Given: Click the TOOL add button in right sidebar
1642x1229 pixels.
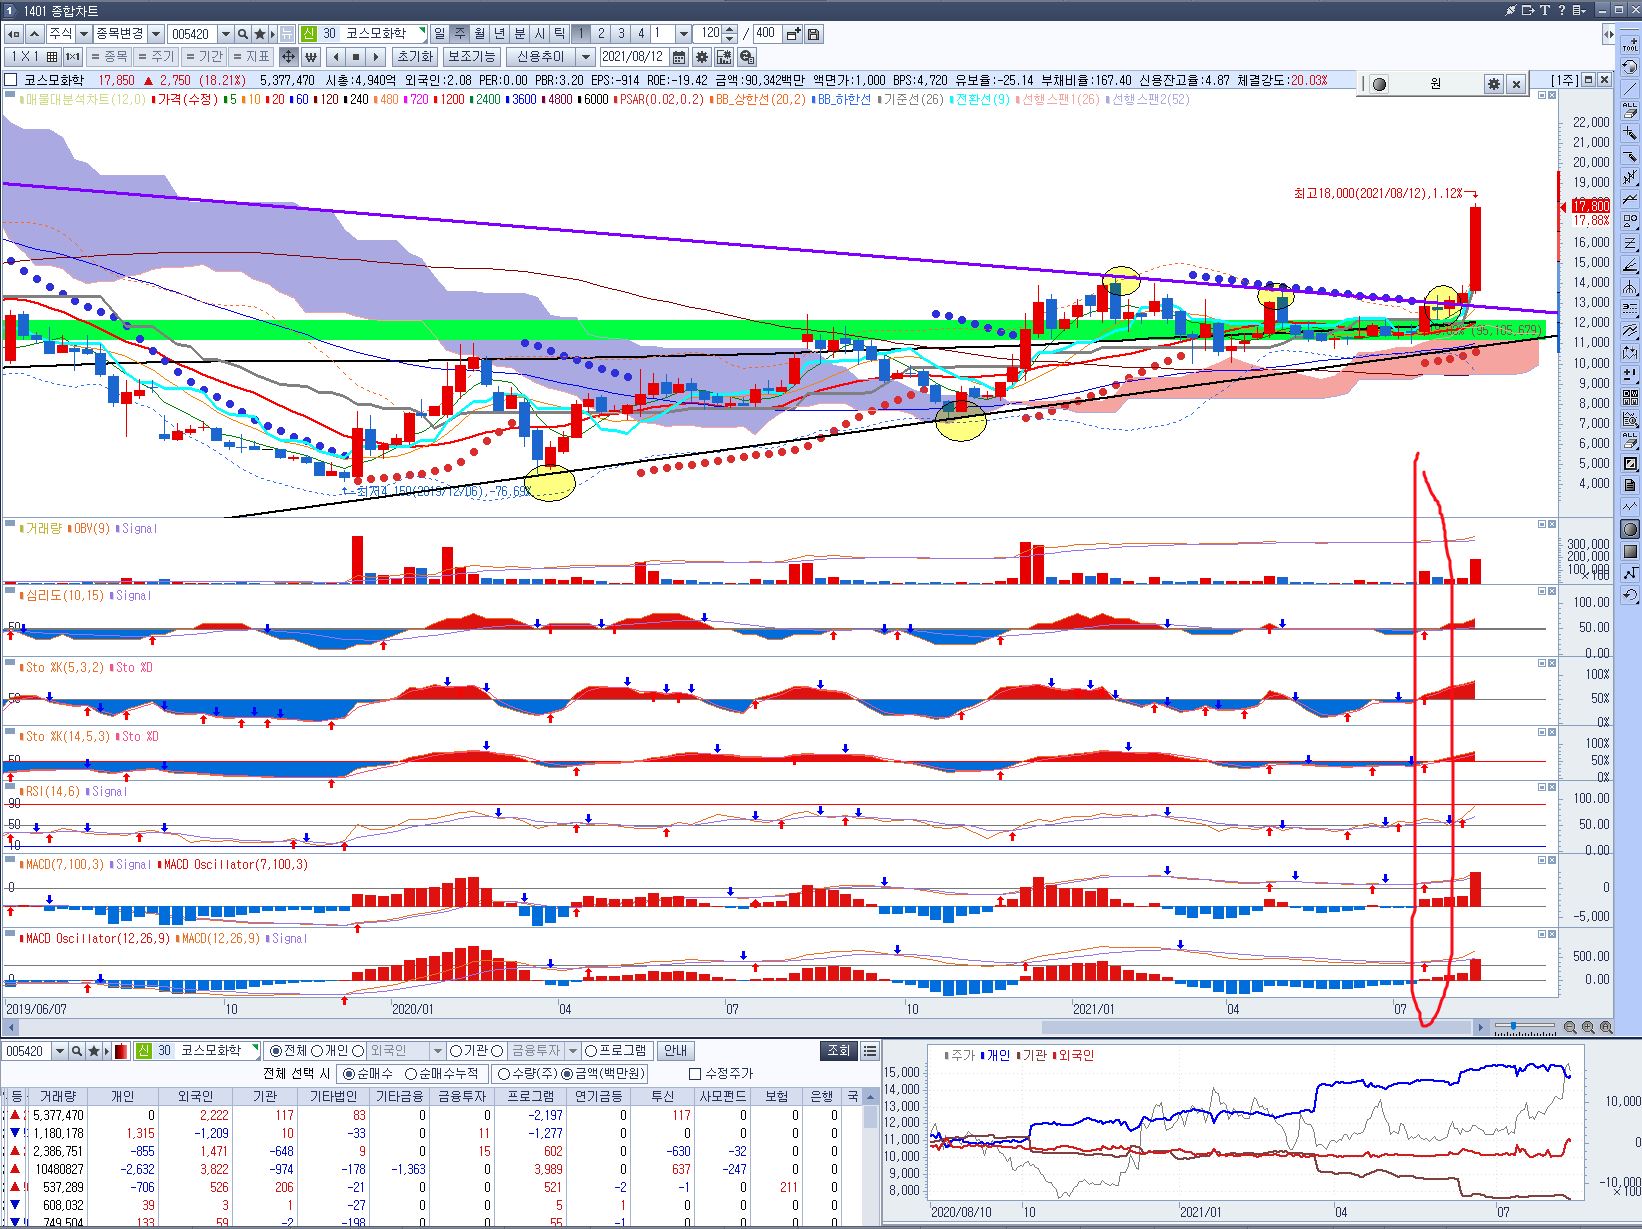Looking at the screenshot, I should tap(1630, 45).
